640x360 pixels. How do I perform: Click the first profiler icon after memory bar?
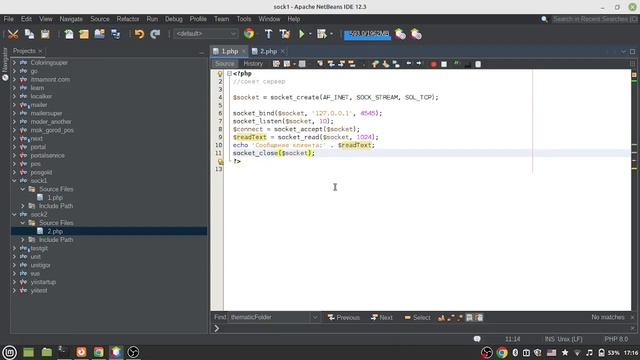pyautogui.click(x=400, y=34)
